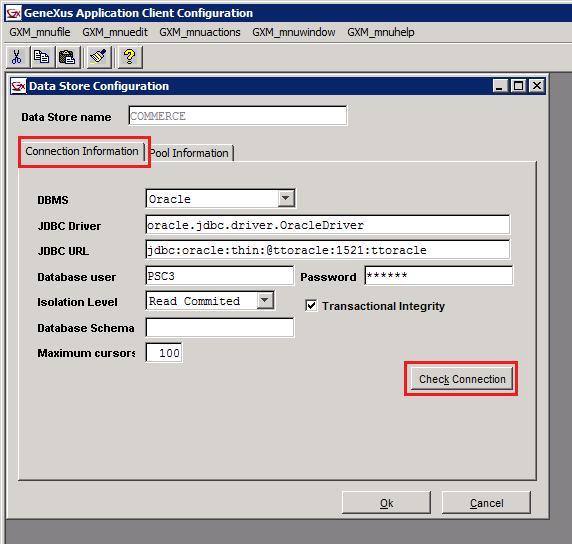Click the Database user field
The width and height of the screenshot is (572, 544).
pos(220,276)
